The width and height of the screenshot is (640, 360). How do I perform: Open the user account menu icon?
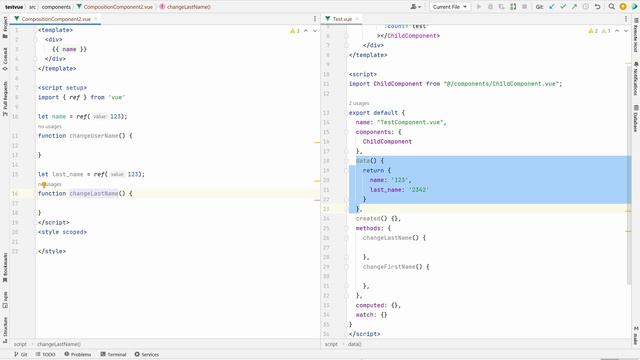pyautogui.click(x=416, y=7)
